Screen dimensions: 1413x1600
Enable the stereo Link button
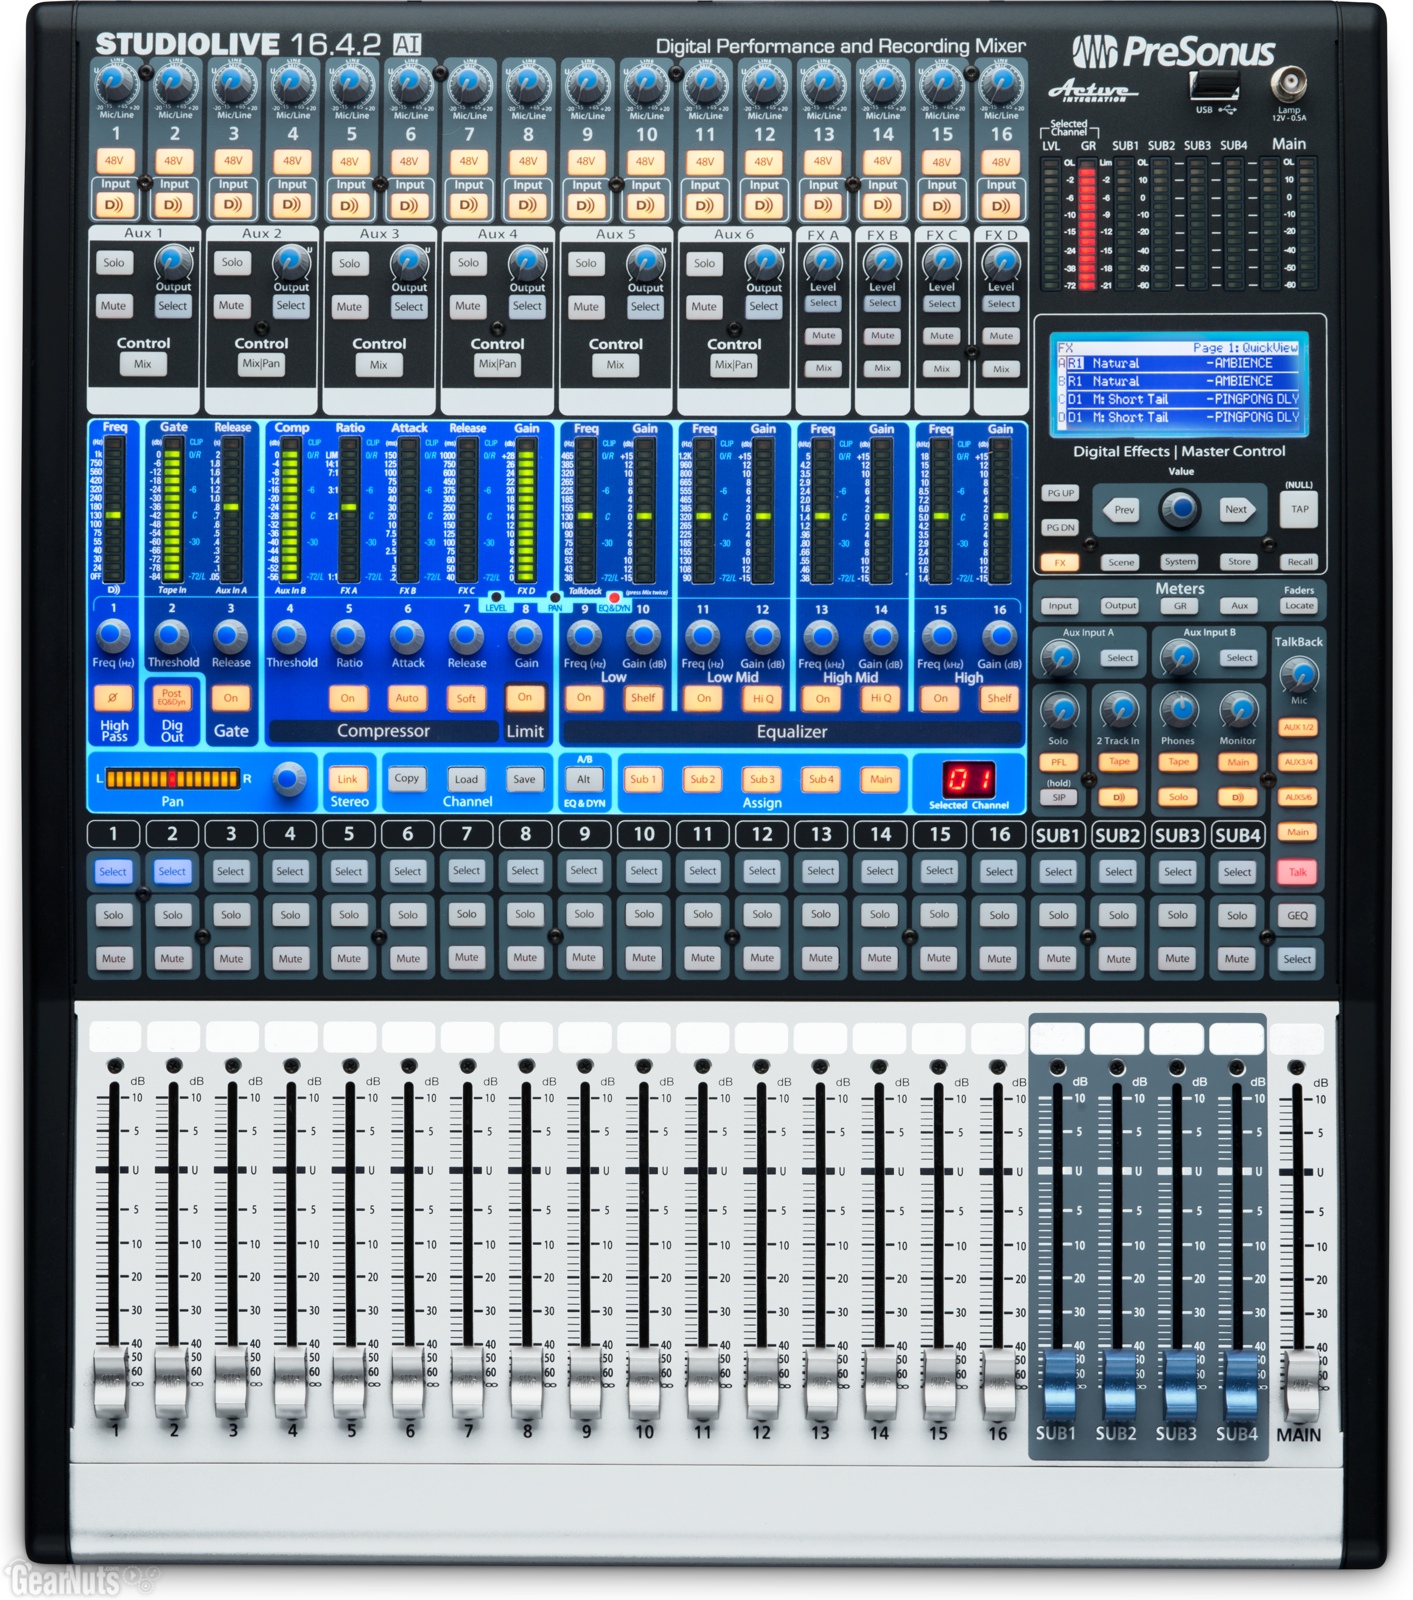(348, 779)
